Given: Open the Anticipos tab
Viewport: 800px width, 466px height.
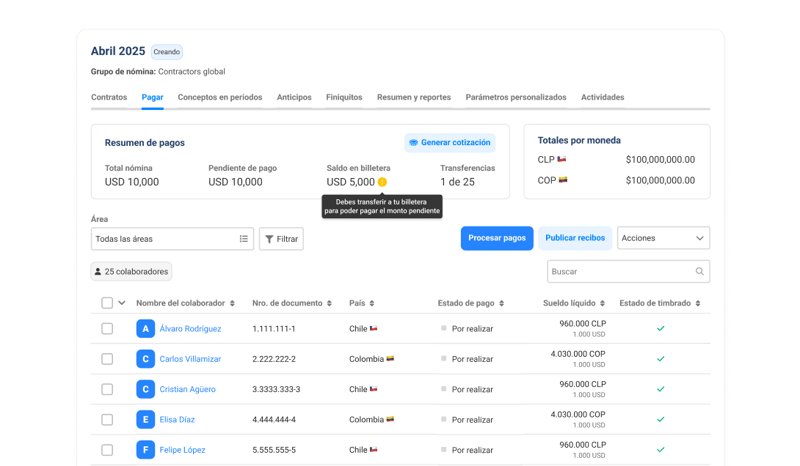Looking at the screenshot, I should click(294, 97).
